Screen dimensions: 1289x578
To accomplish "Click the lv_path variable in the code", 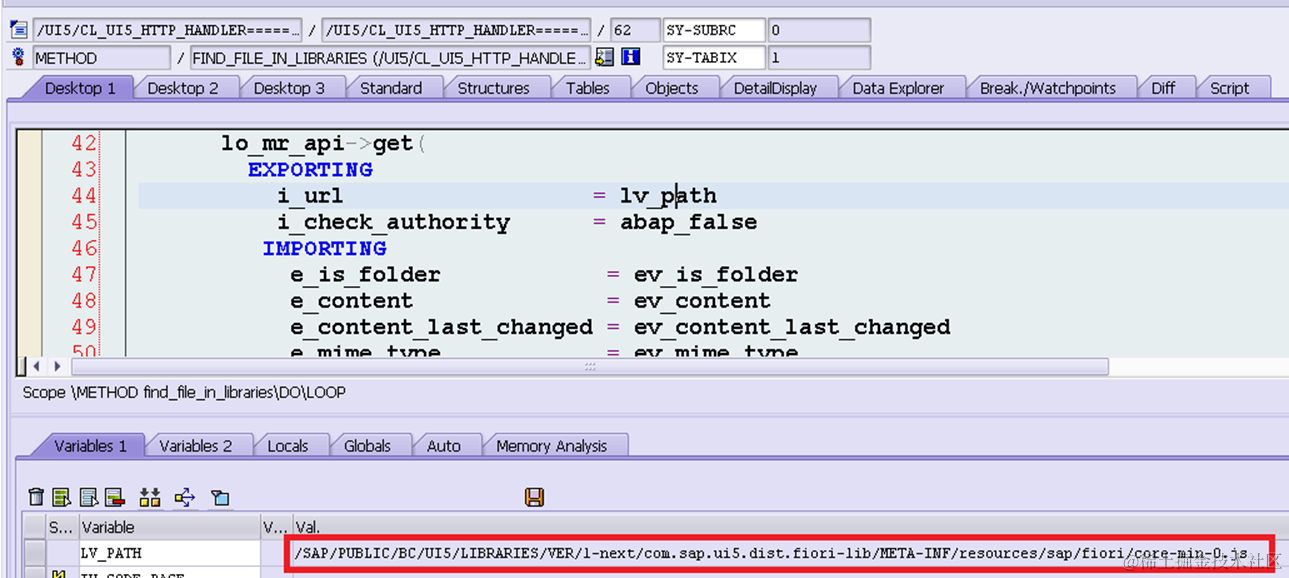I will (x=668, y=196).
